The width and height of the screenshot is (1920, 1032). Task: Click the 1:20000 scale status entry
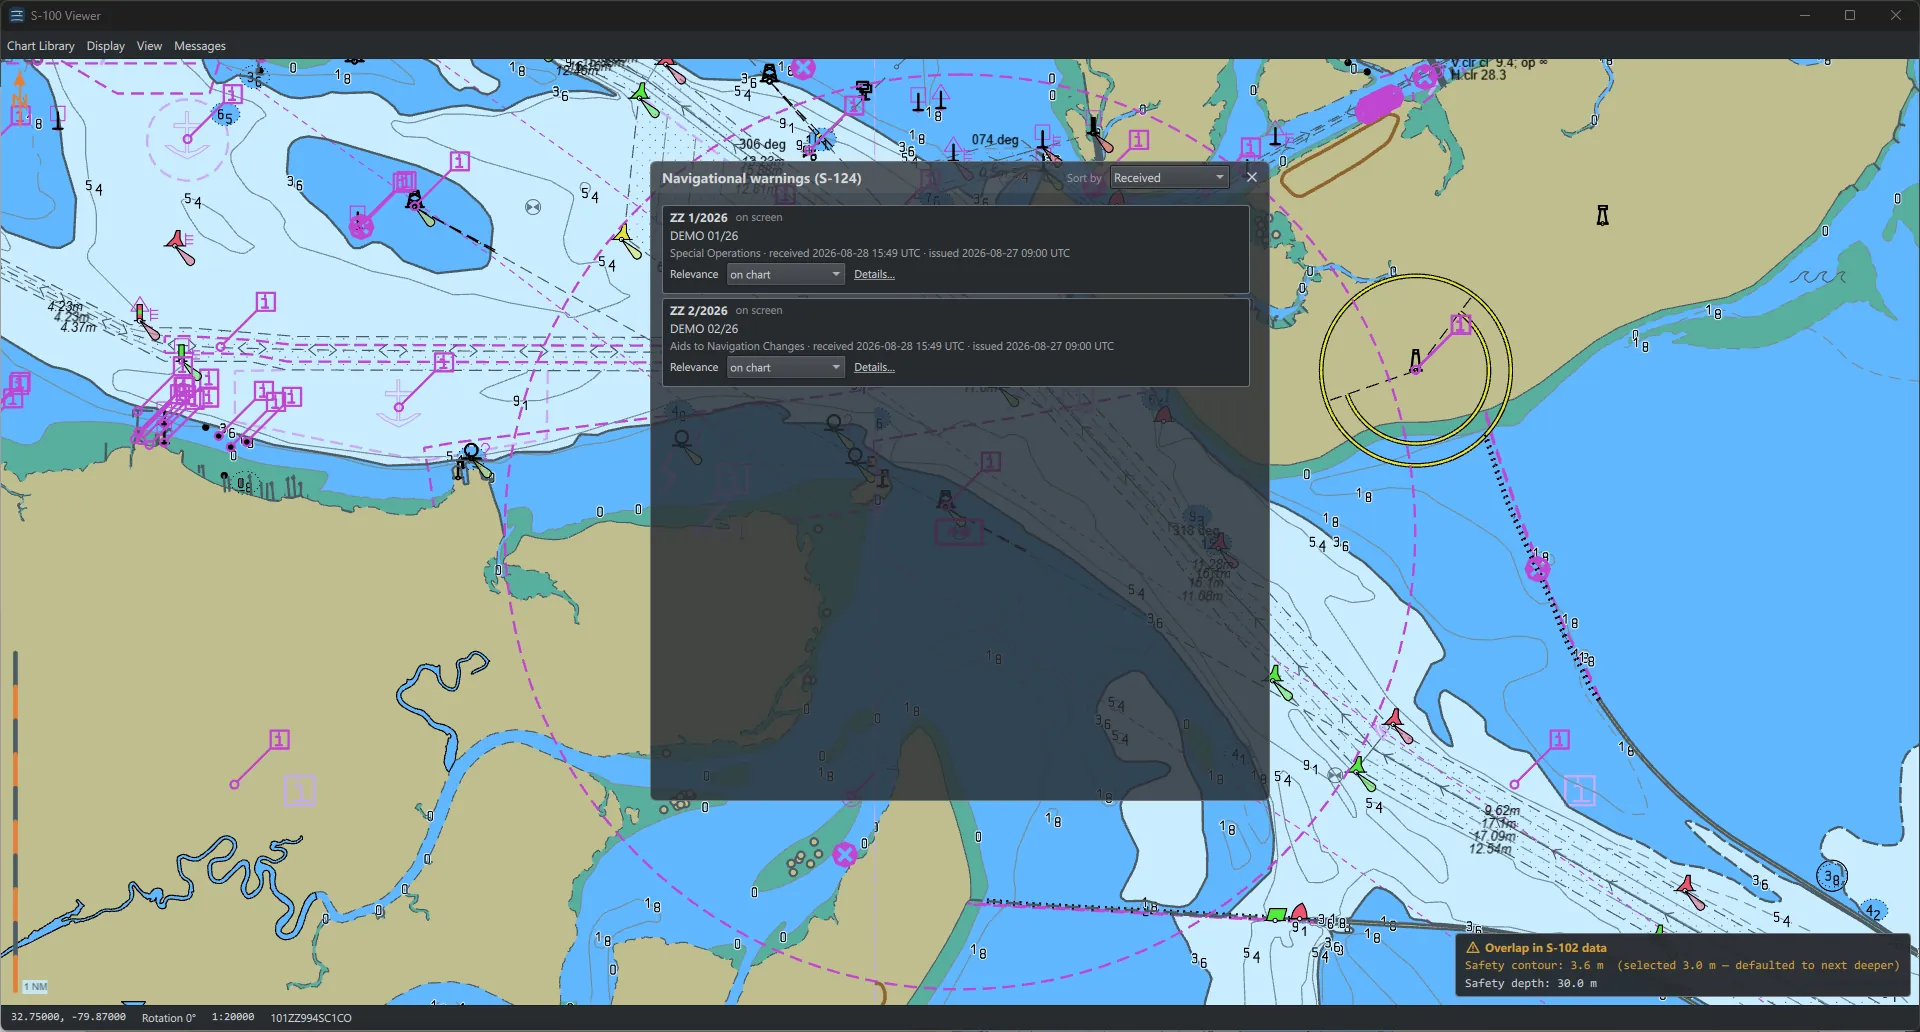click(x=232, y=1017)
